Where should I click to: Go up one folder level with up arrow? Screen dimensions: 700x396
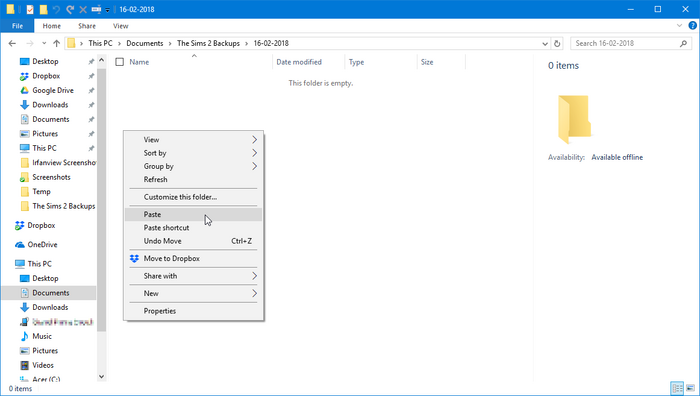[x=56, y=43]
